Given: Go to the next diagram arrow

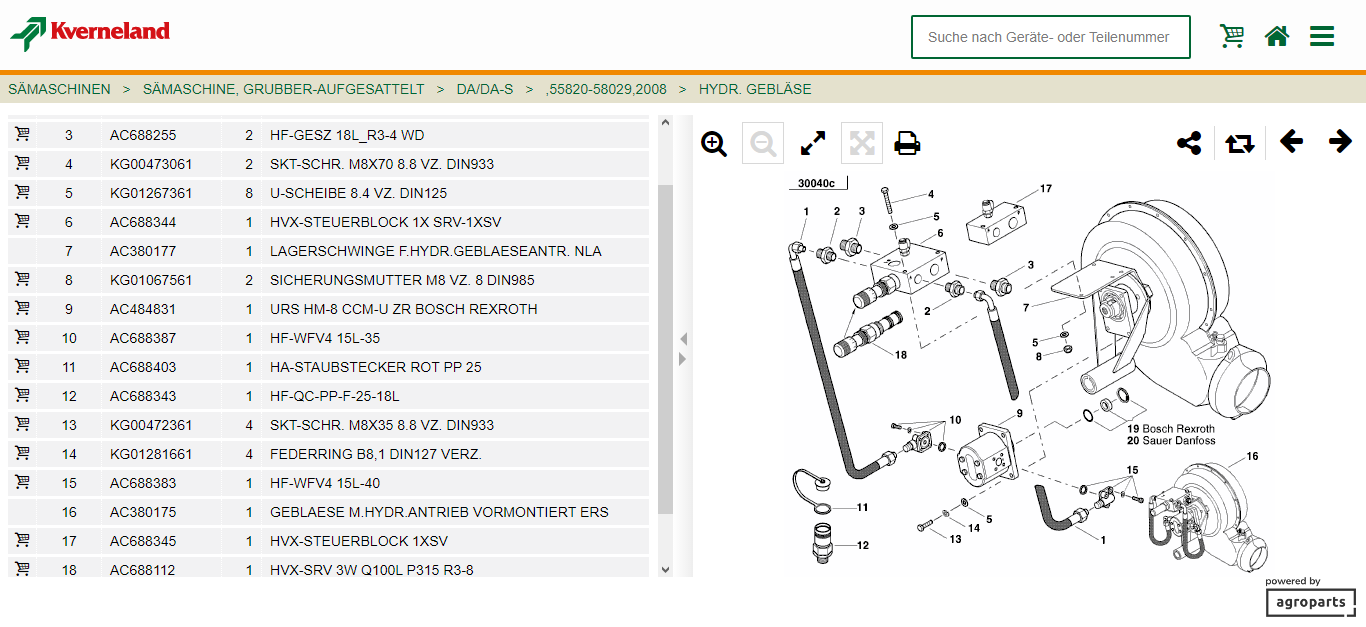Looking at the screenshot, I should coord(1340,142).
